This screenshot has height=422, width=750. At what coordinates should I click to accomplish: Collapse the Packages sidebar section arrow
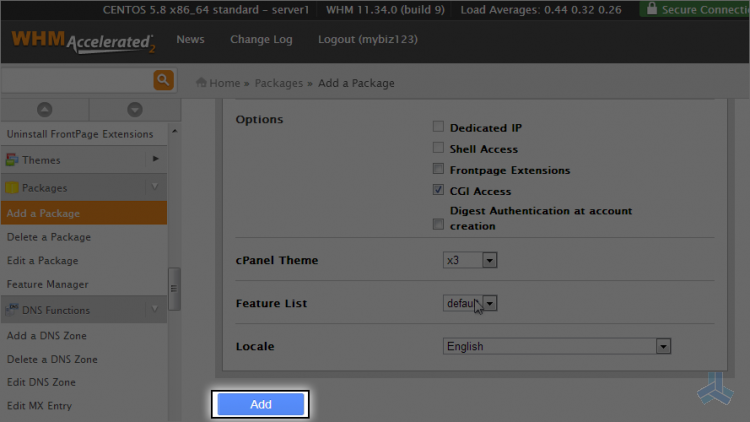pos(155,187)
